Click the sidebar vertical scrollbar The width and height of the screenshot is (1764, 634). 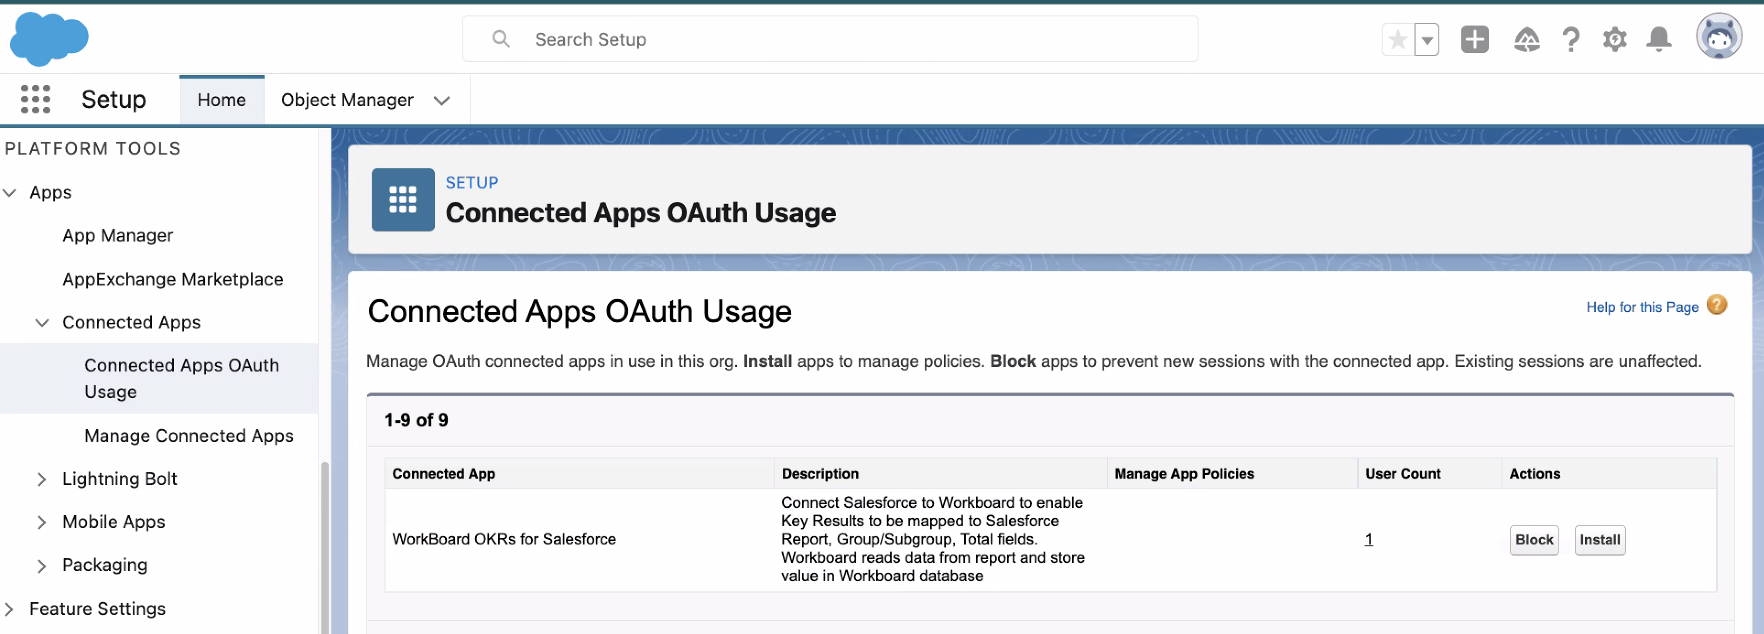tap(324, 548)
